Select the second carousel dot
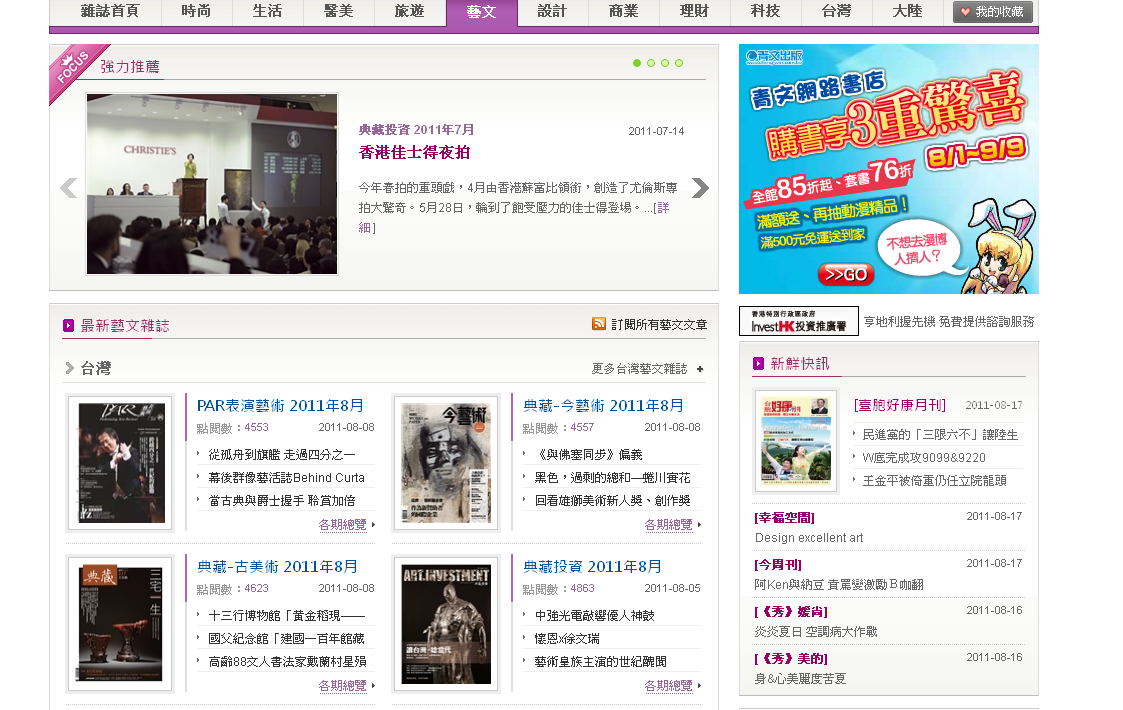 coord(651,63)
